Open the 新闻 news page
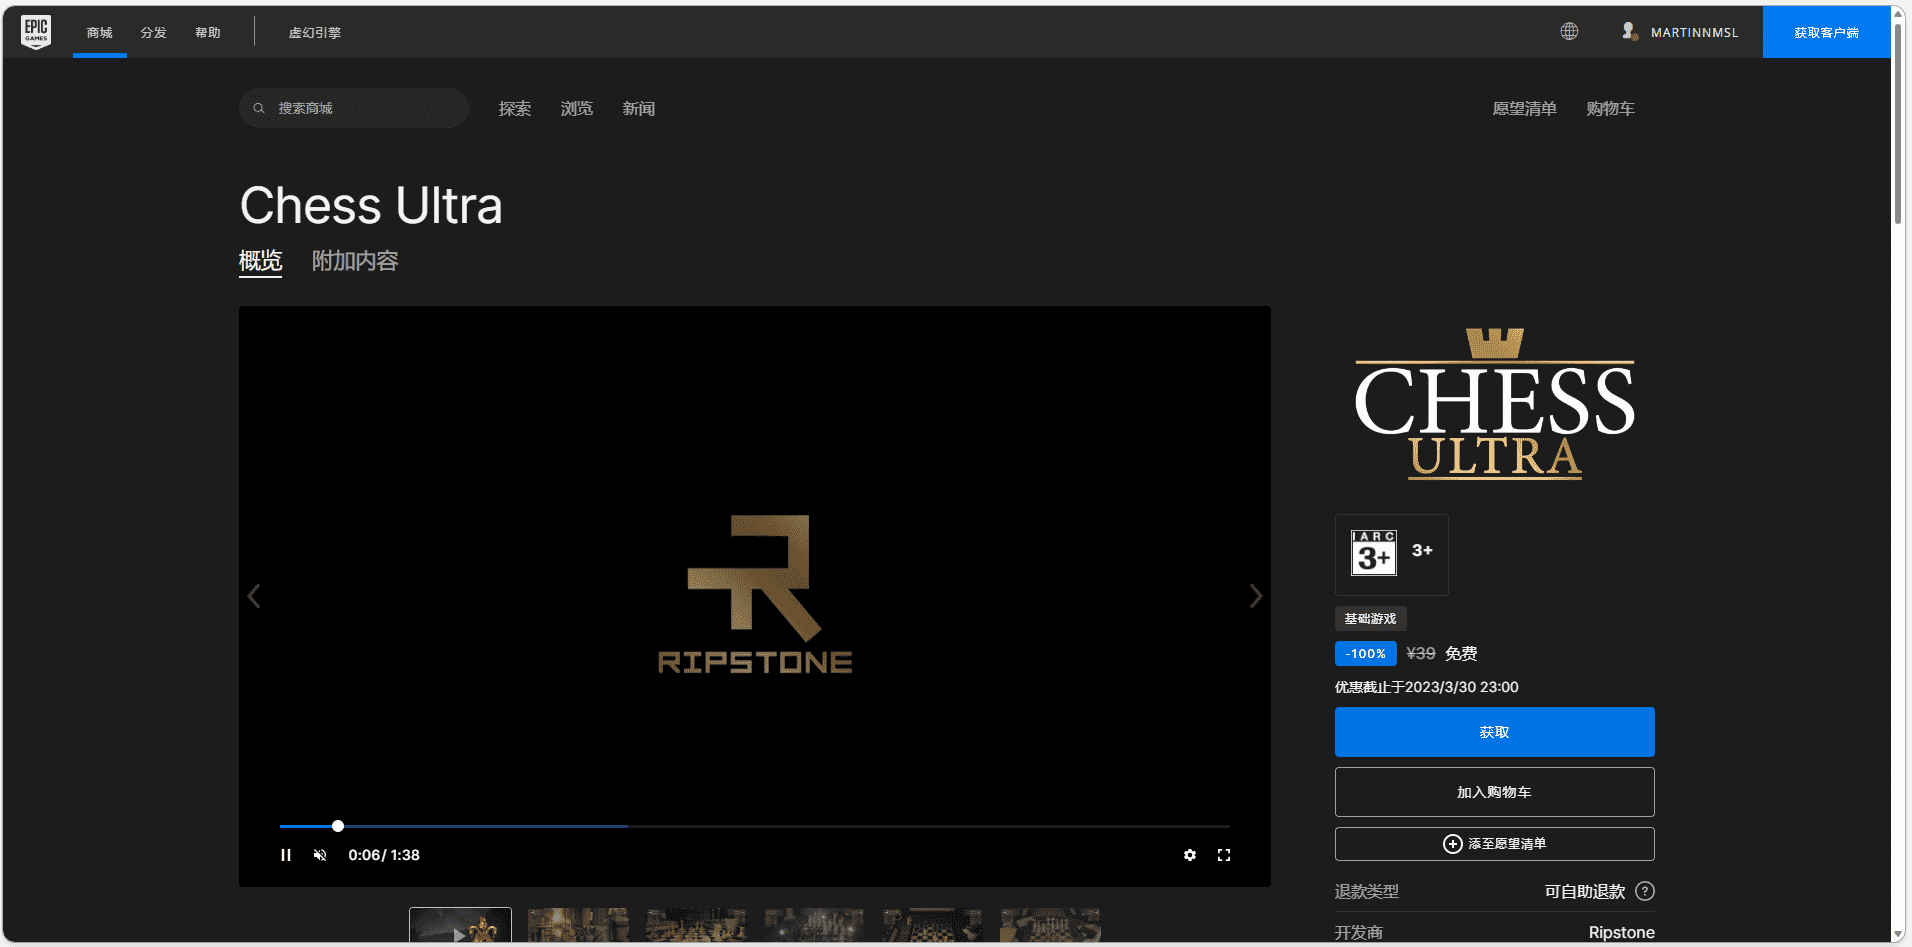The image size is (1912, 947). point(639,108)
